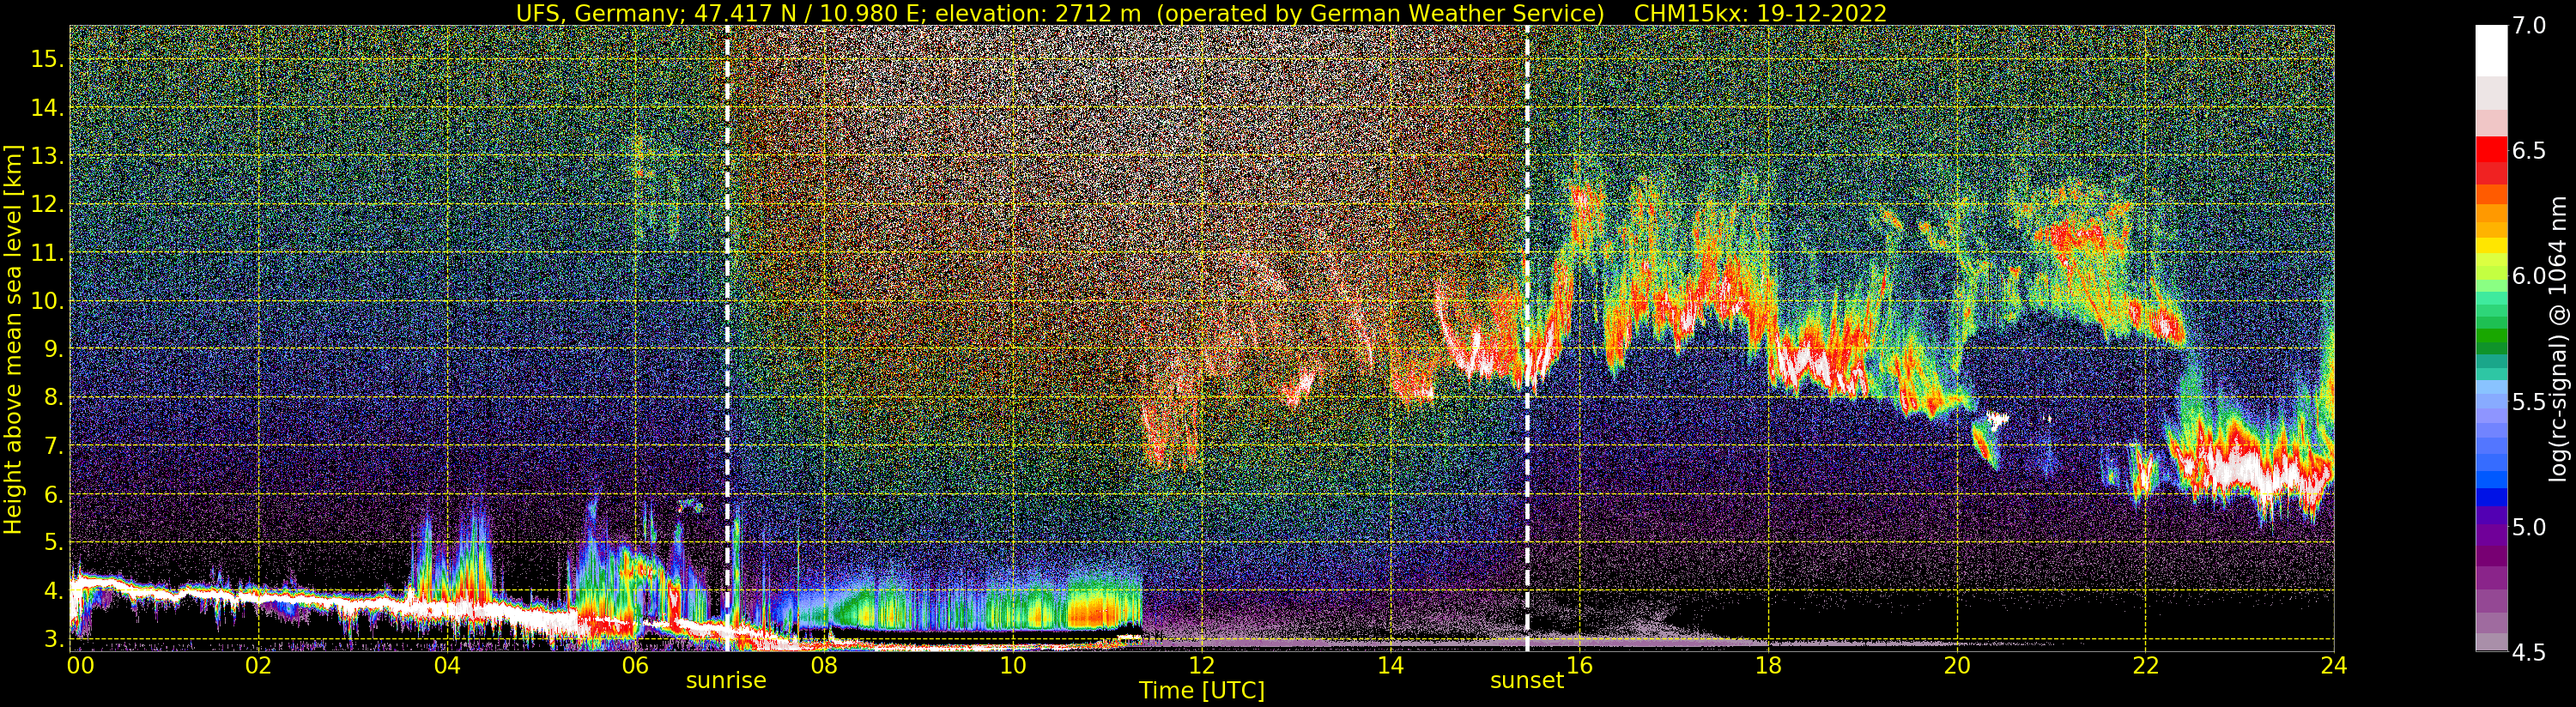This screenshot has width=2576, height=707.
Task: Click time tick '00' on the x-axis
Action: click(x=80, y=666)
